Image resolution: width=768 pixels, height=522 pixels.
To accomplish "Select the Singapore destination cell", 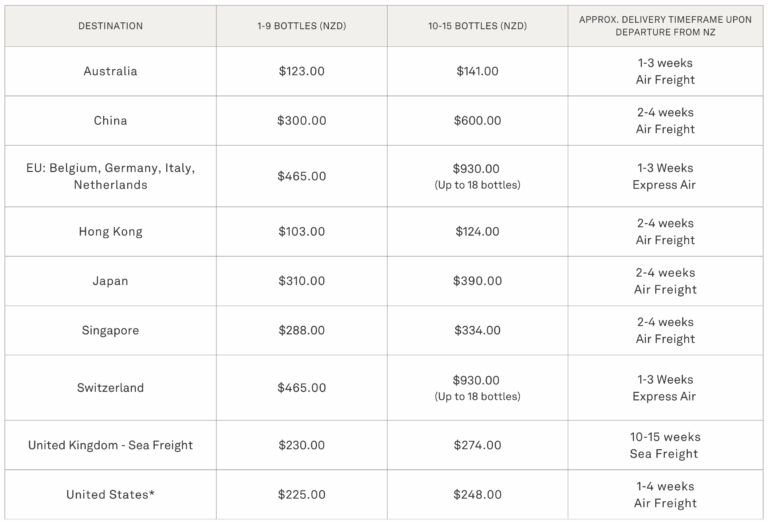I will click(110, 331).
